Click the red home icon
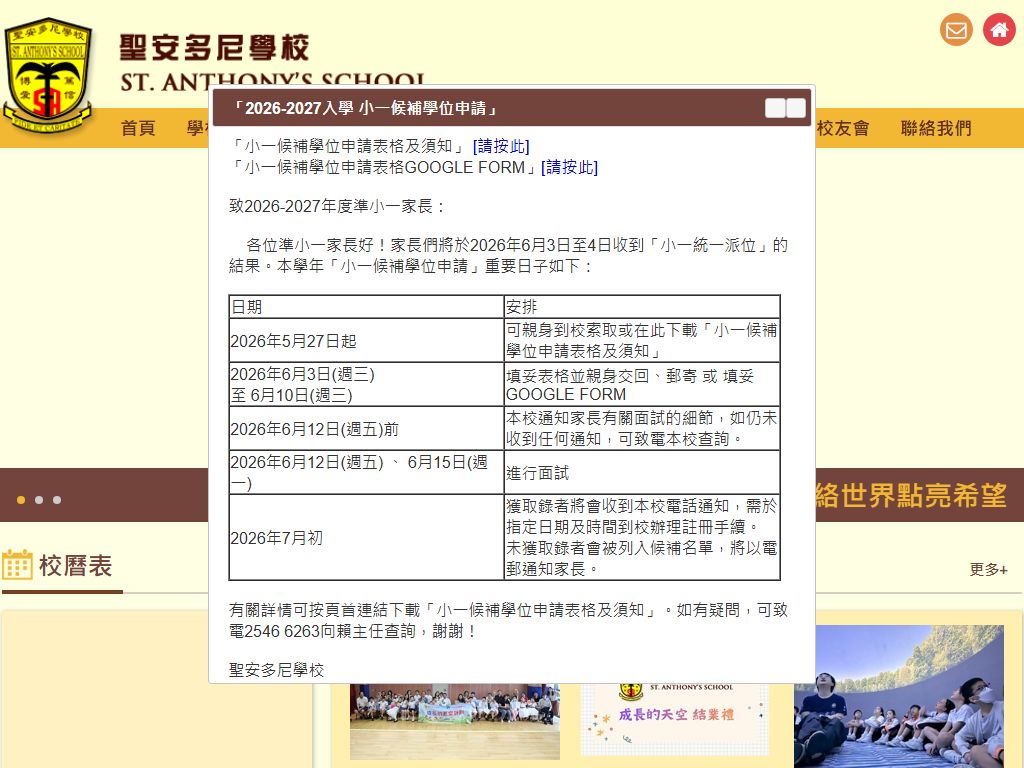The height and width of the screenshot is (768, 1024). click(x=999, y=30)
